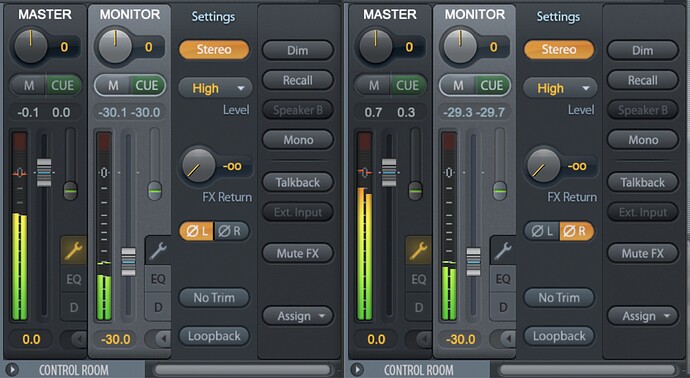Open EQ on right Monitor channel

(503, 279)
